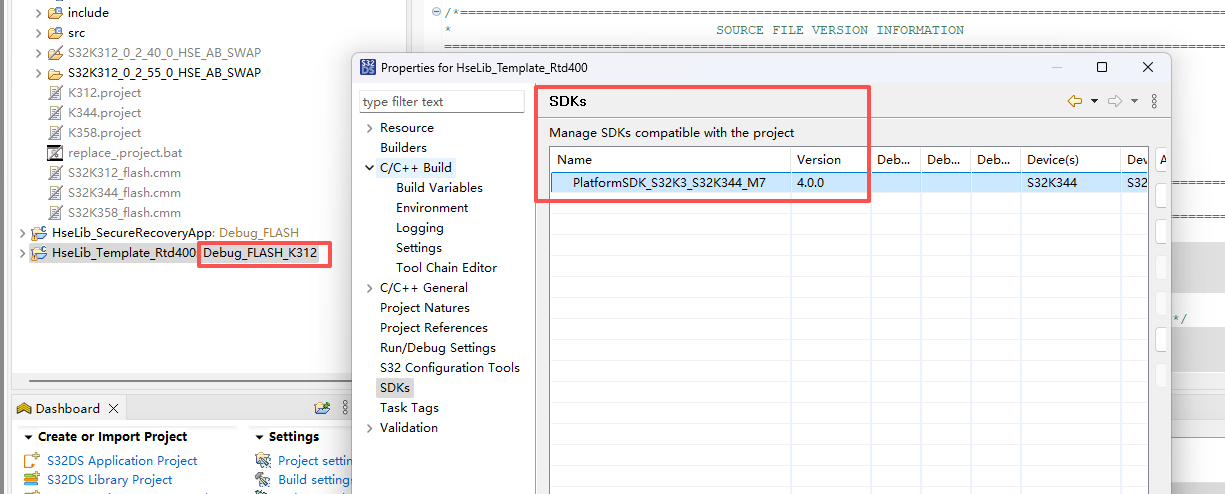Click Dashboard open-project folder toolbar icon
This screenshot has height=494, width=1225.
(x=322, y=408)
